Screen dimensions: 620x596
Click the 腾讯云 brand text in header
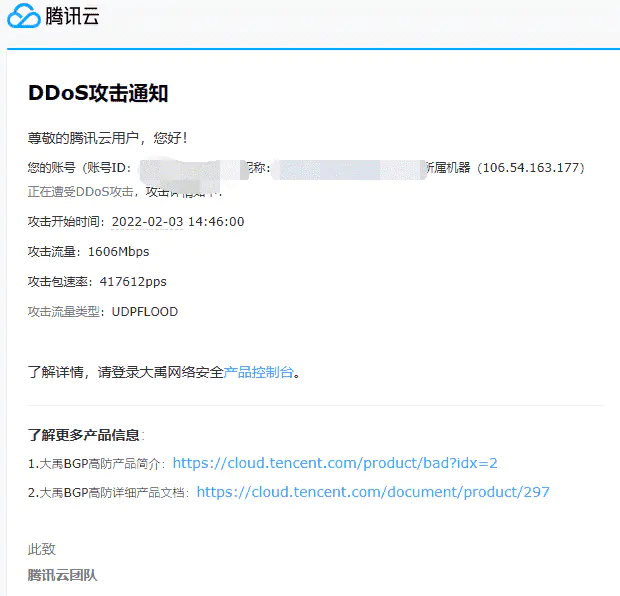(x=72, y=16)
